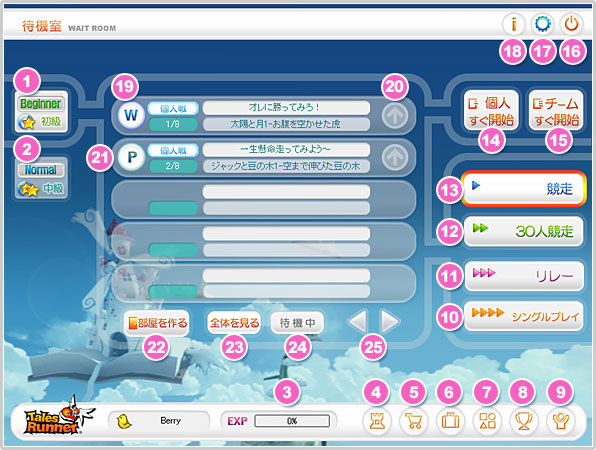Open the briefcase inventory icon
The width and height of the screenshot is (596, 450).
pyautogui.click(x=450, y=421)
